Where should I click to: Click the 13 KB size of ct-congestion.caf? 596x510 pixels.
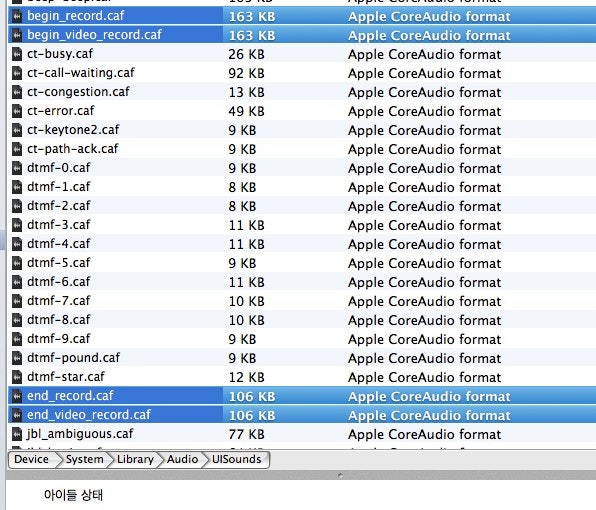(x=246, y=92)
